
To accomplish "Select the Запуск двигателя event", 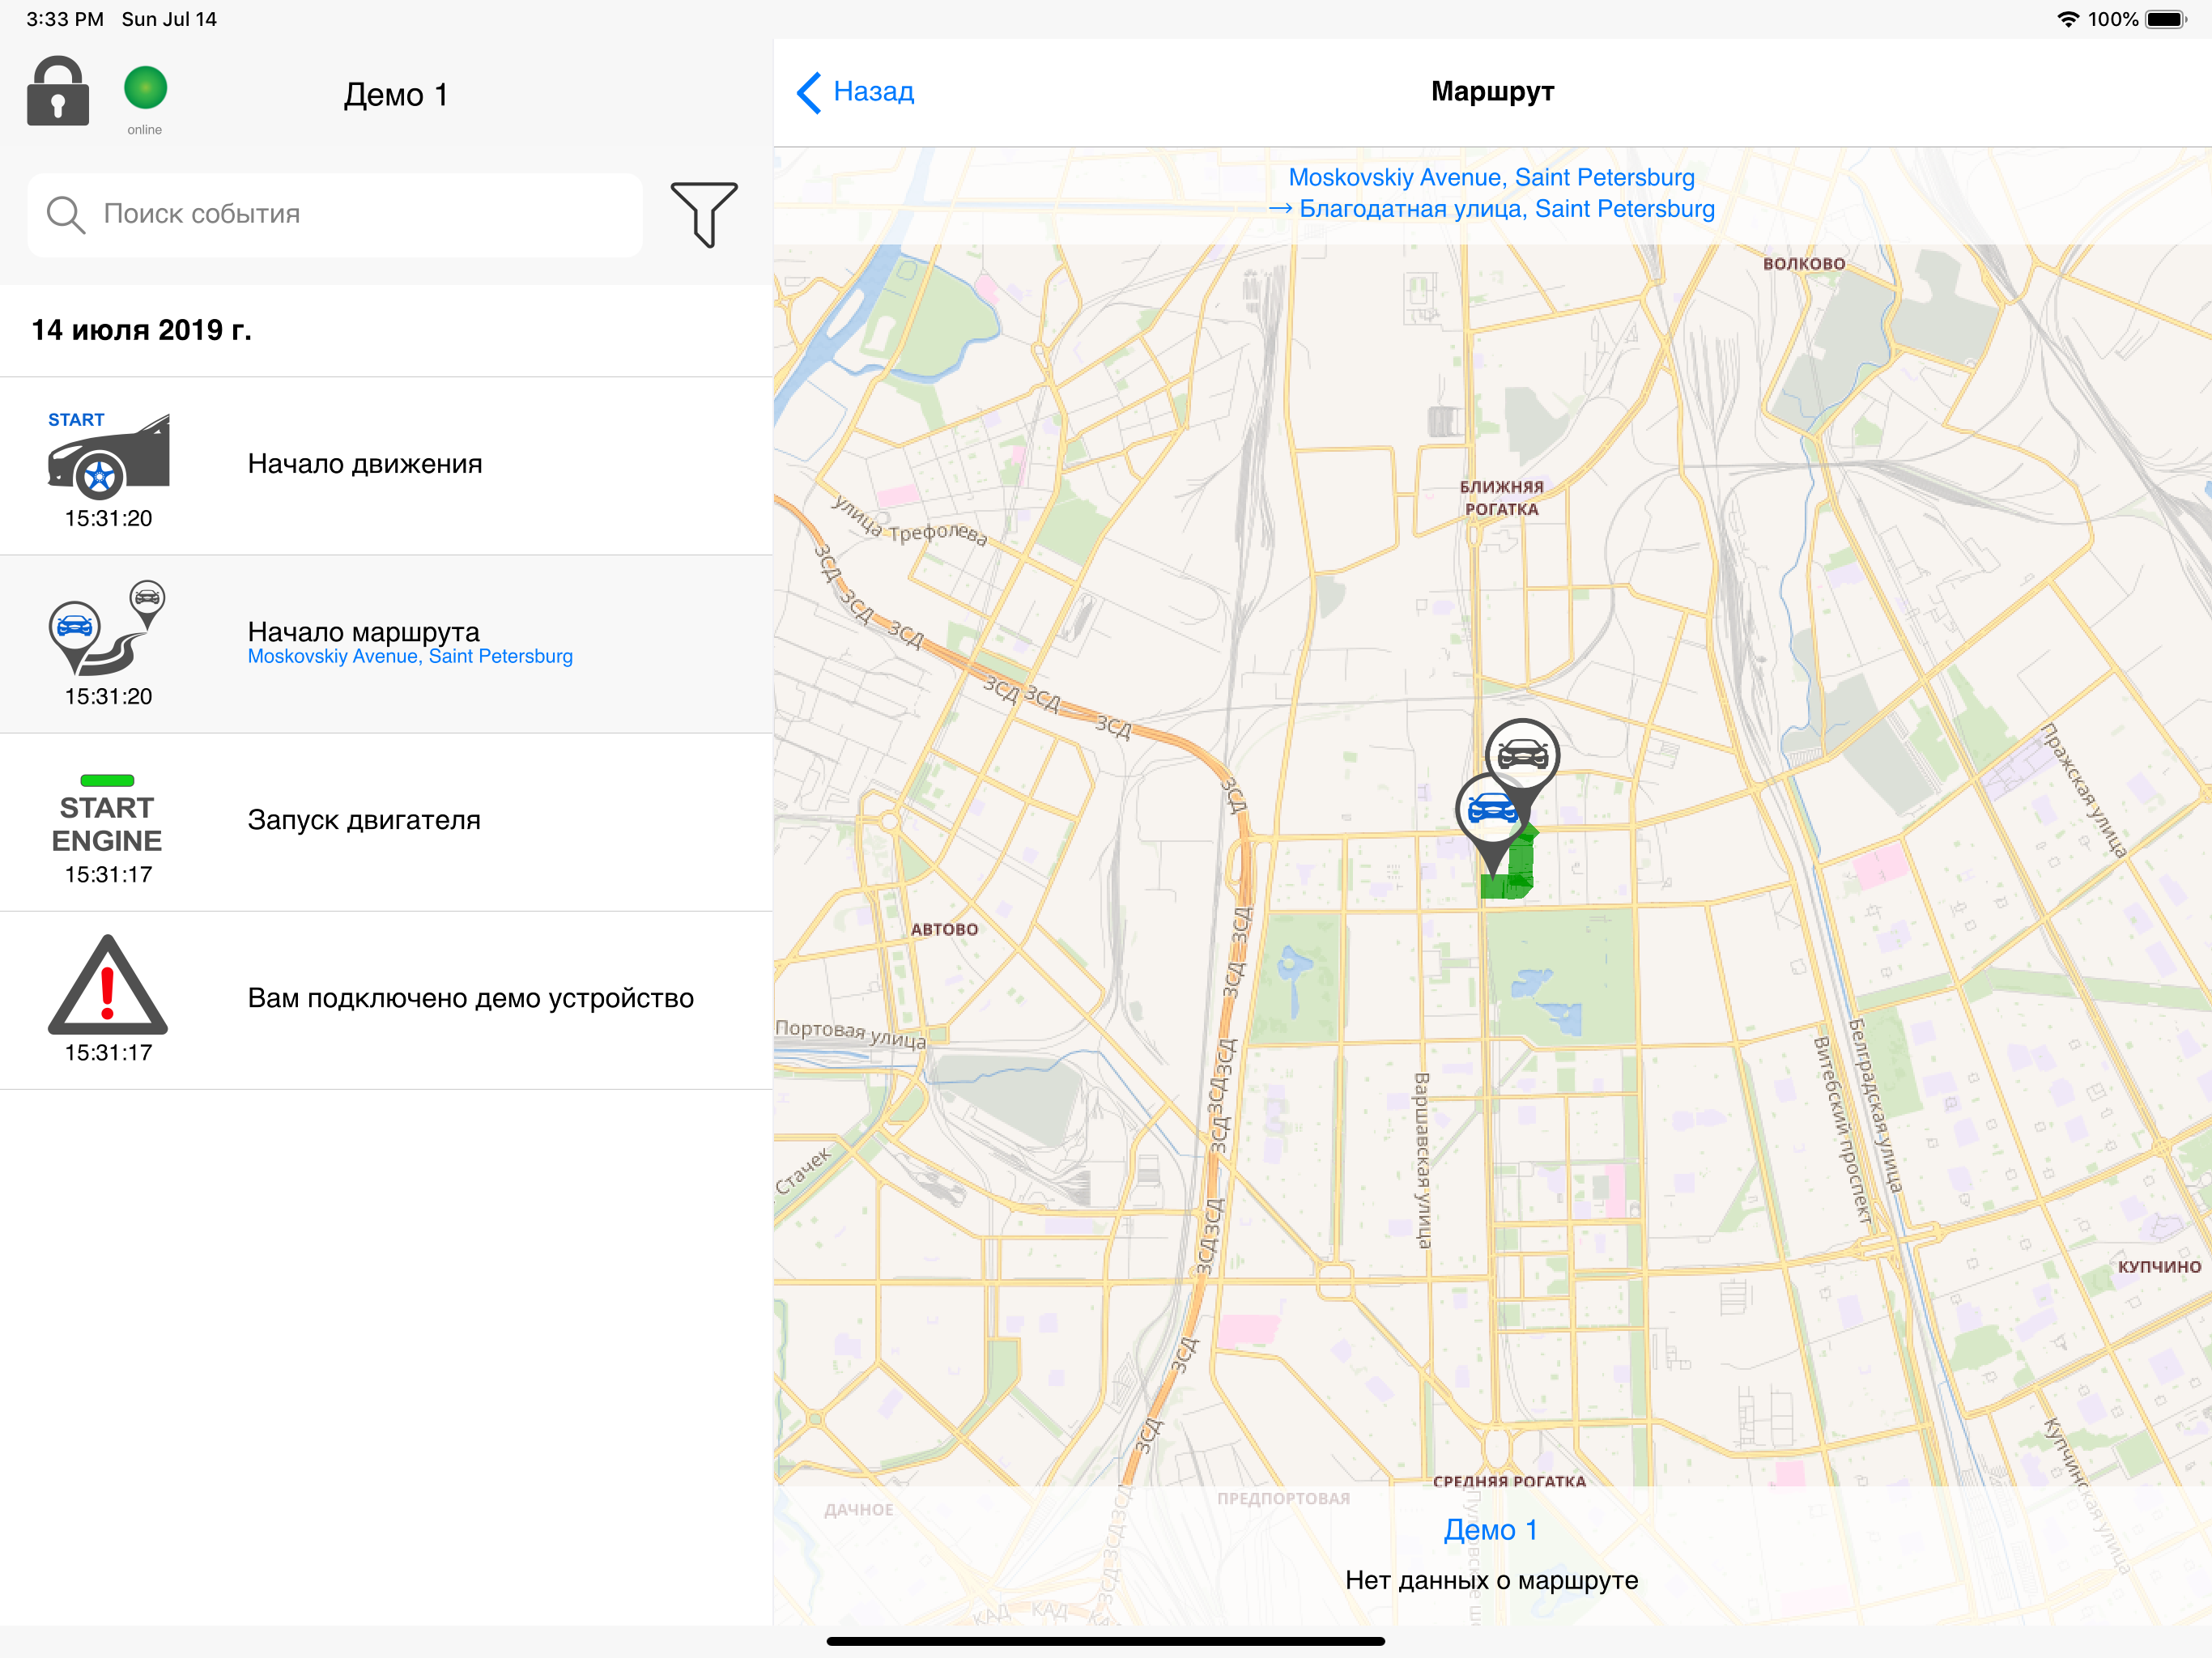I will (x=386, y=822).
